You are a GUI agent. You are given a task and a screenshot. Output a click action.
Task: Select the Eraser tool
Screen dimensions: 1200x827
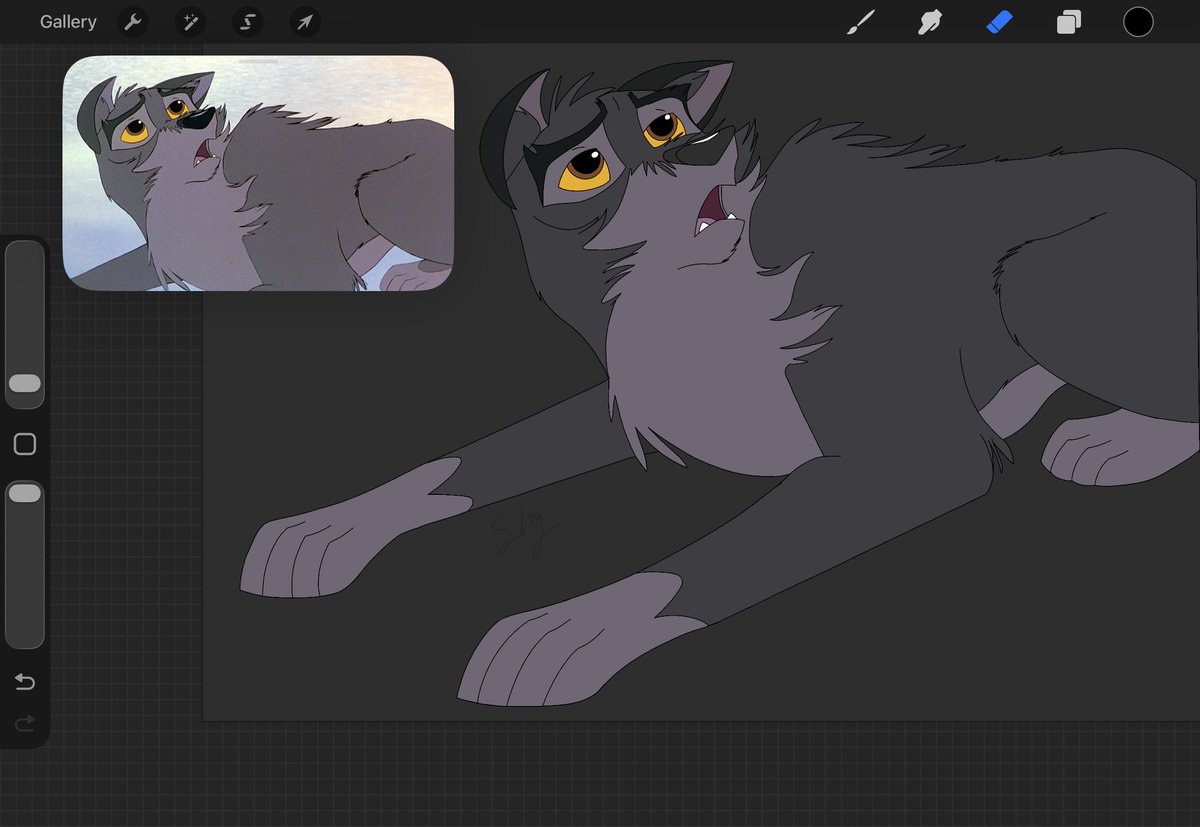tap(999, 22)
